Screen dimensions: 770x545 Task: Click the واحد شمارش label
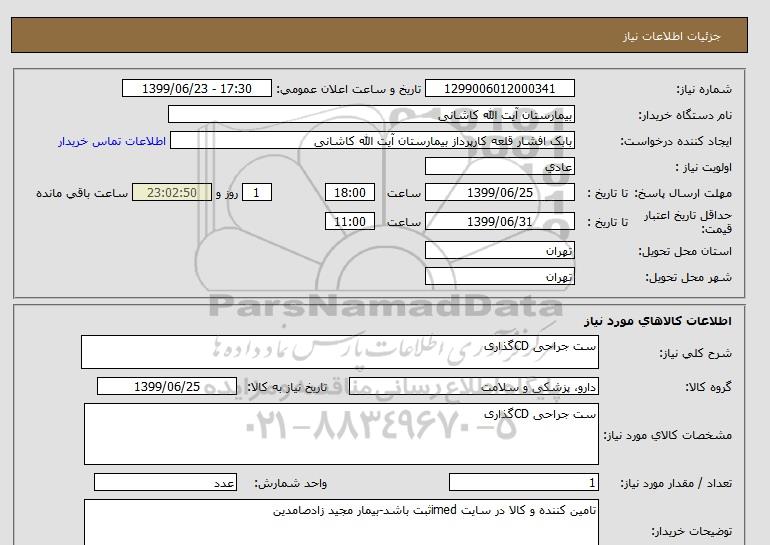[x=291, y=484]
